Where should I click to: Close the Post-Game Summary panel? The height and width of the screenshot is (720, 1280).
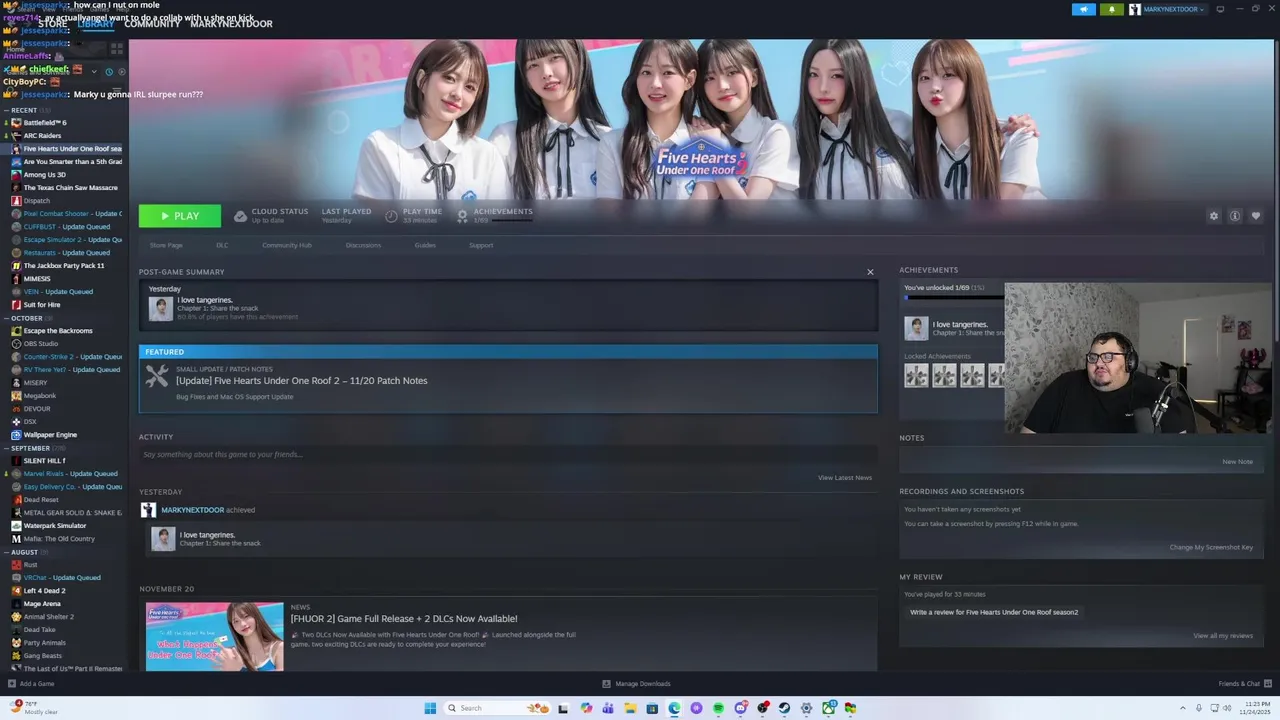pyautogui.click(x=870, y=272)
